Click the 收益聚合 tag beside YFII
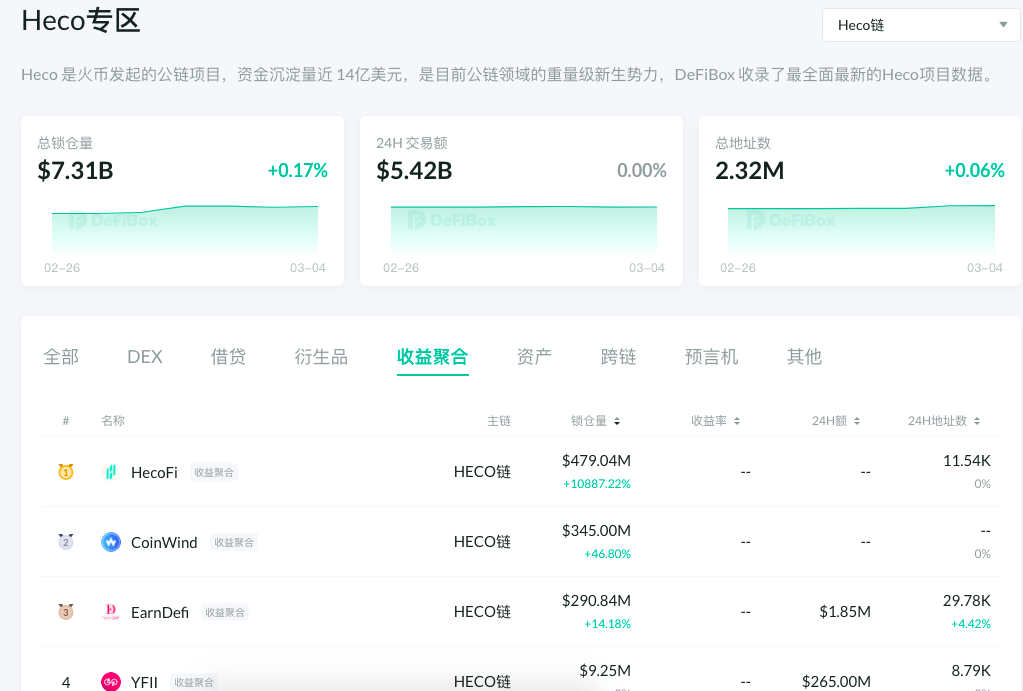Viewport: 1023px width, 691px height. (x=194, y=682)
